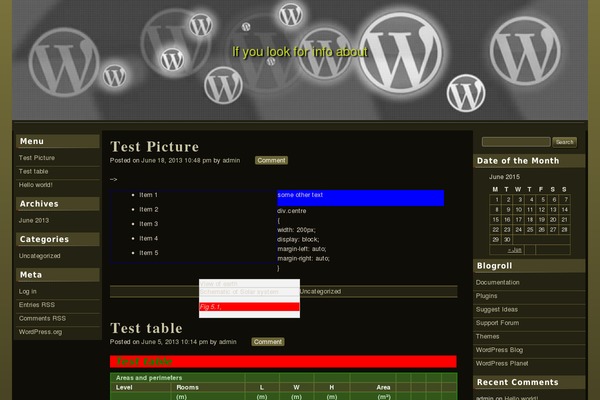Click the 'Blogroll' widget heading
Image resolution: width=600 pixels, height=400 pixels.
pyautogui.click(x=494, y=266)
